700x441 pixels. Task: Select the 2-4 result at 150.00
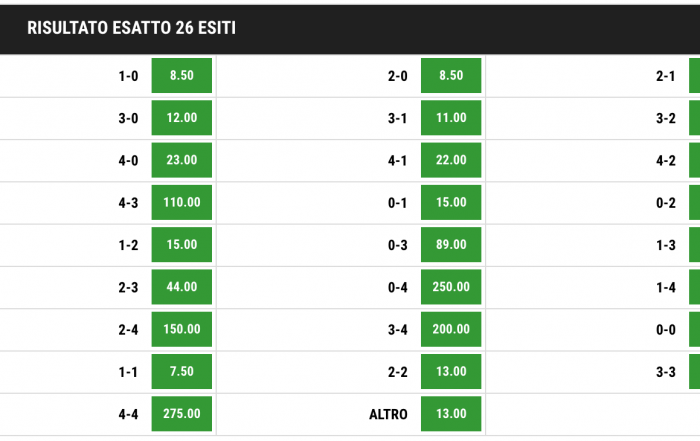[182, 329]
